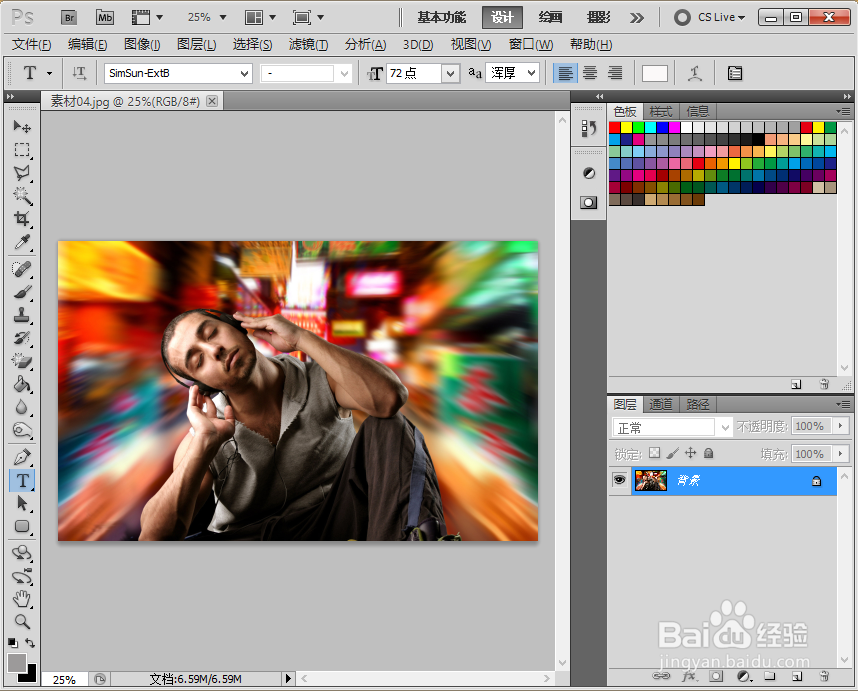The width and height of the screenshot is (858, 691).
Task: Open the warp text dialog
Action: [695, 73]
